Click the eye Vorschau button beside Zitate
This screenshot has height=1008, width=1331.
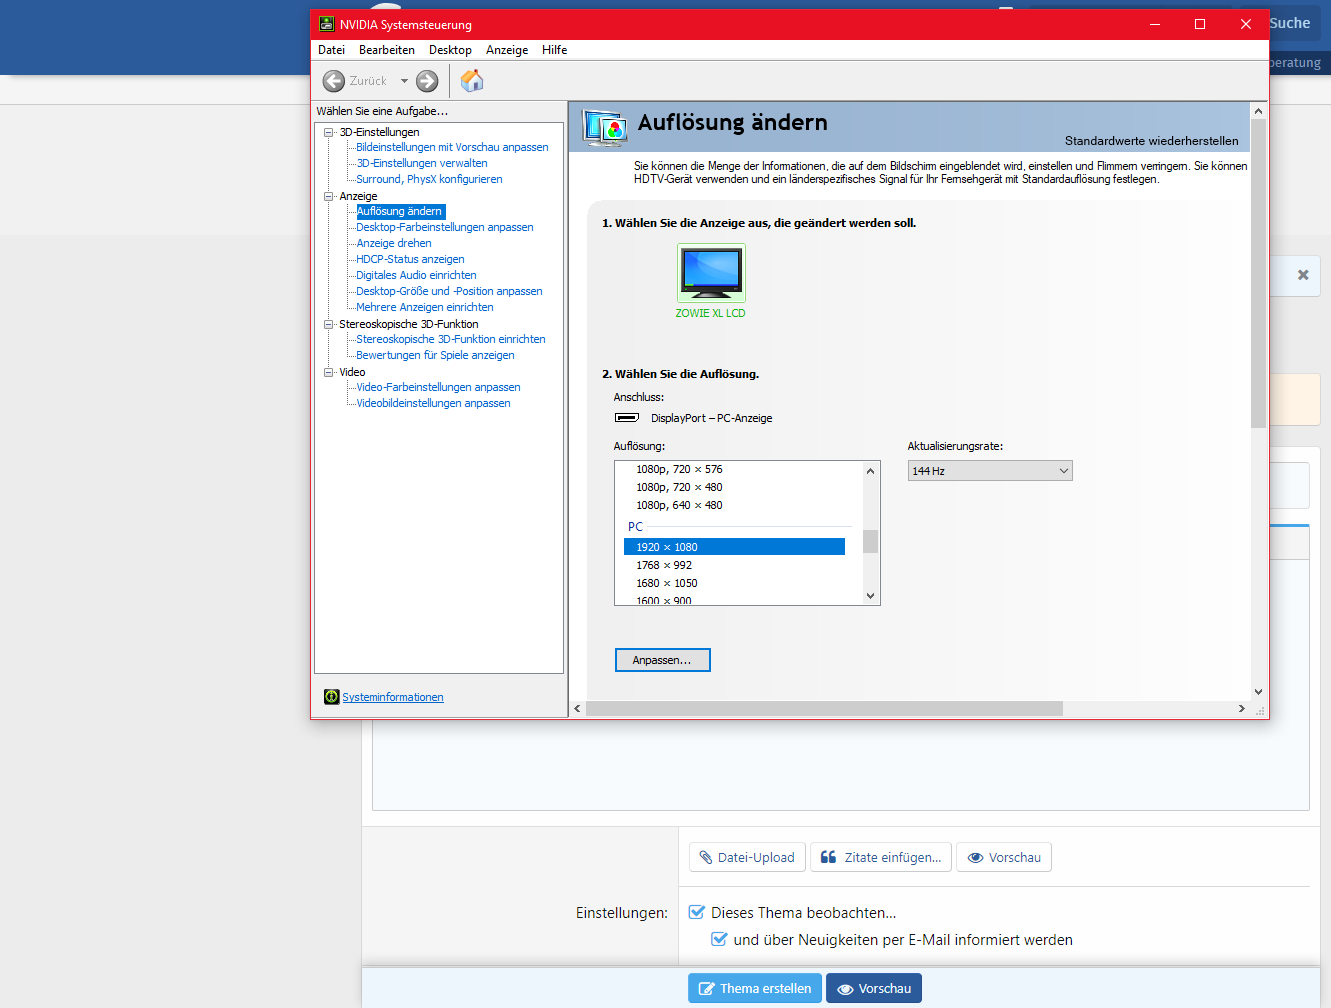[x=1004, y=857]
